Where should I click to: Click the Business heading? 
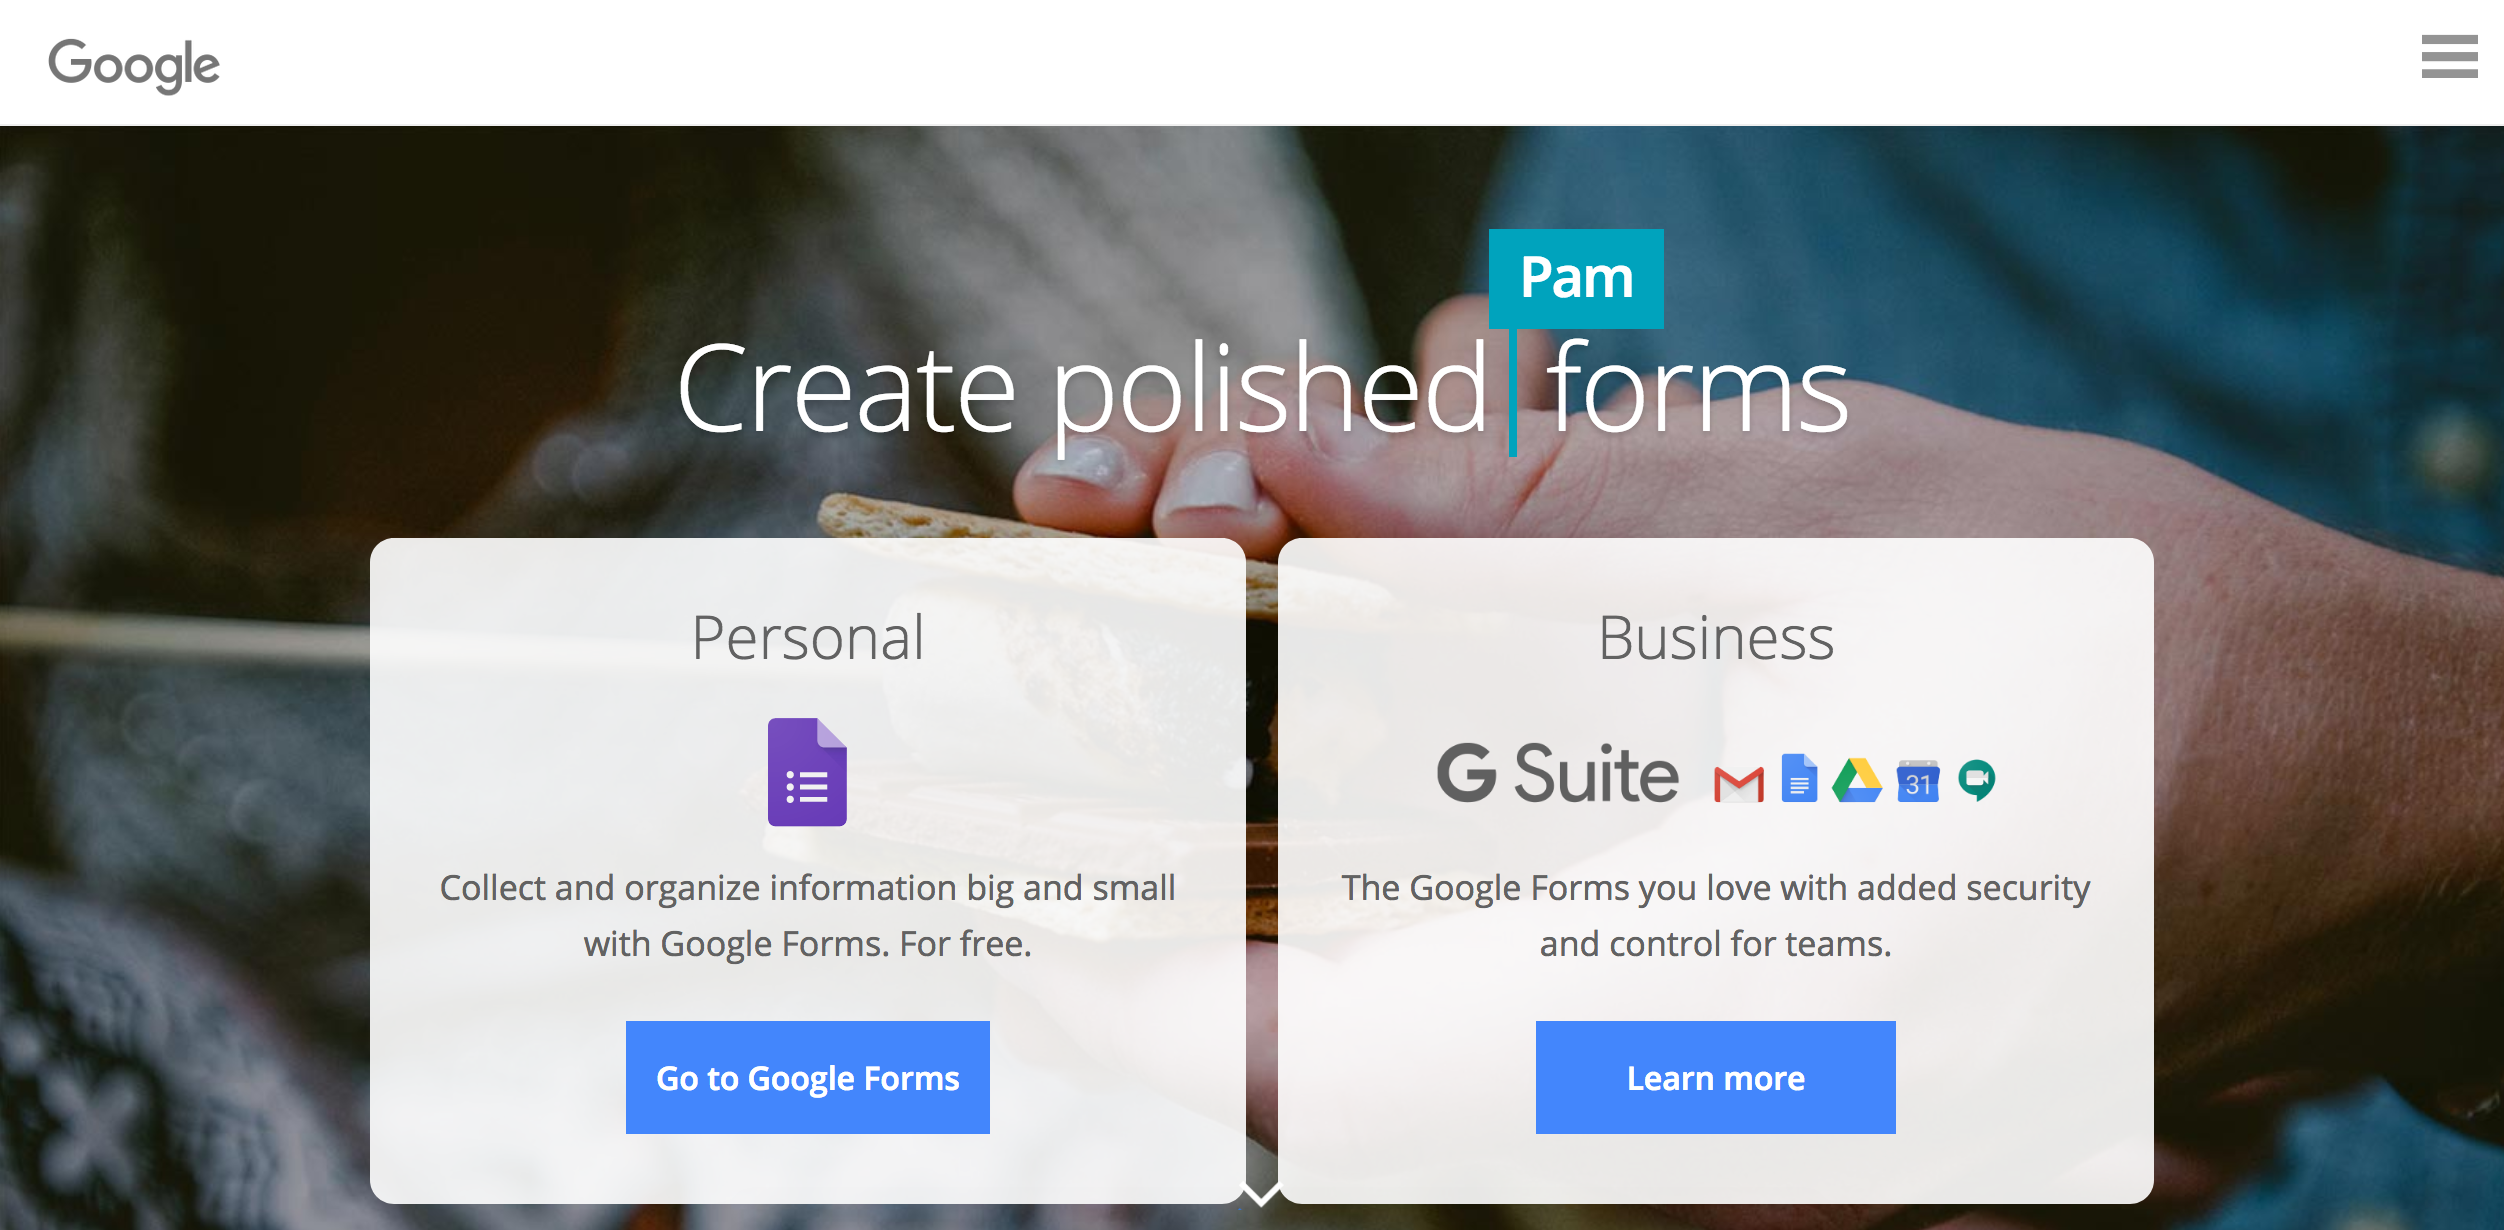1716,638
